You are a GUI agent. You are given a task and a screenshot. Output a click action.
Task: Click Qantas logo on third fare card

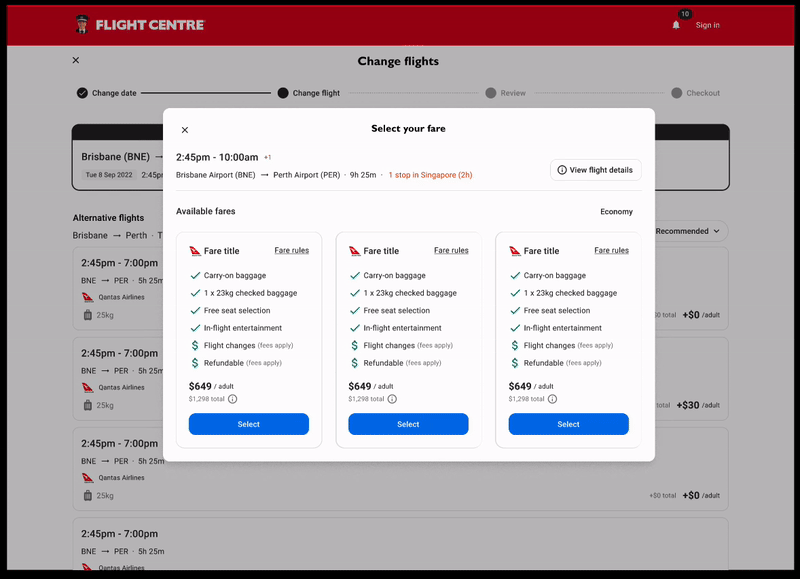(x=515, y=250)
